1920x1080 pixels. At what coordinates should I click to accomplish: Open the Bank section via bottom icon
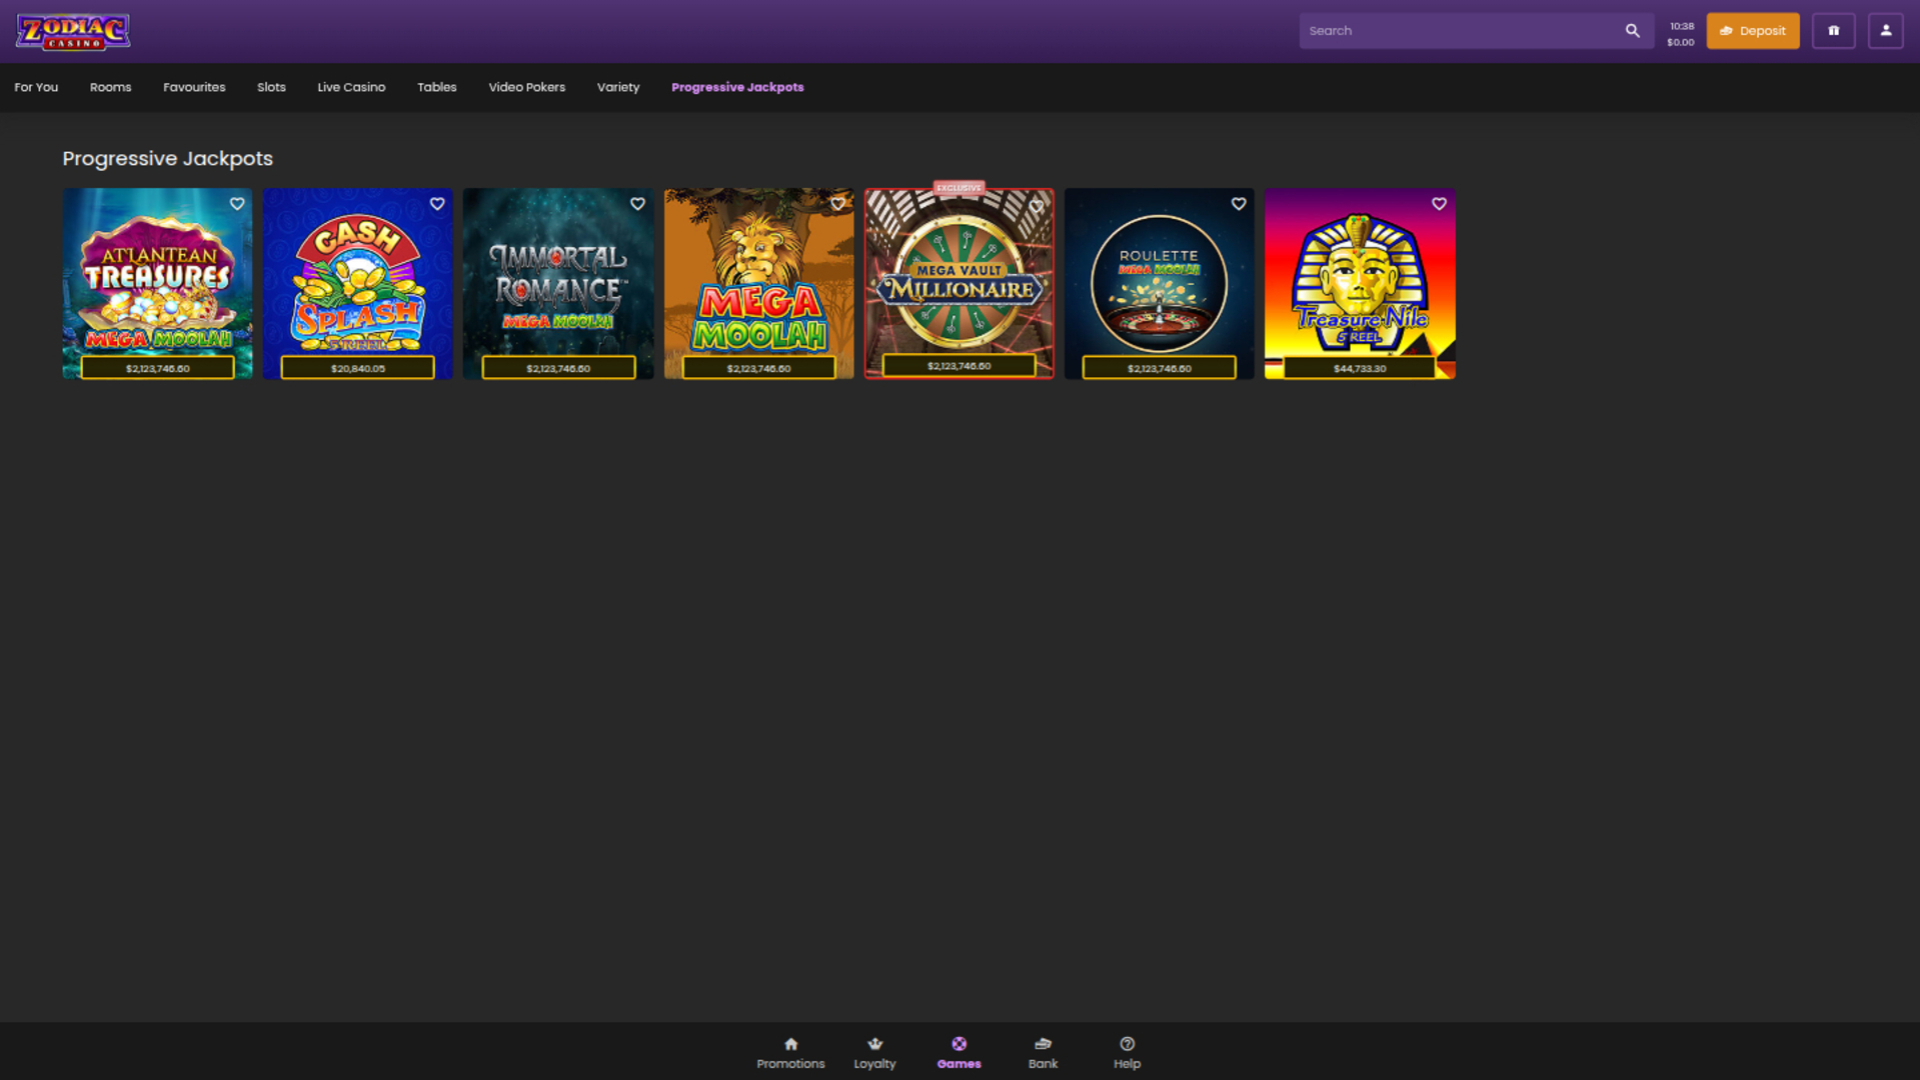[1043, 1052]
